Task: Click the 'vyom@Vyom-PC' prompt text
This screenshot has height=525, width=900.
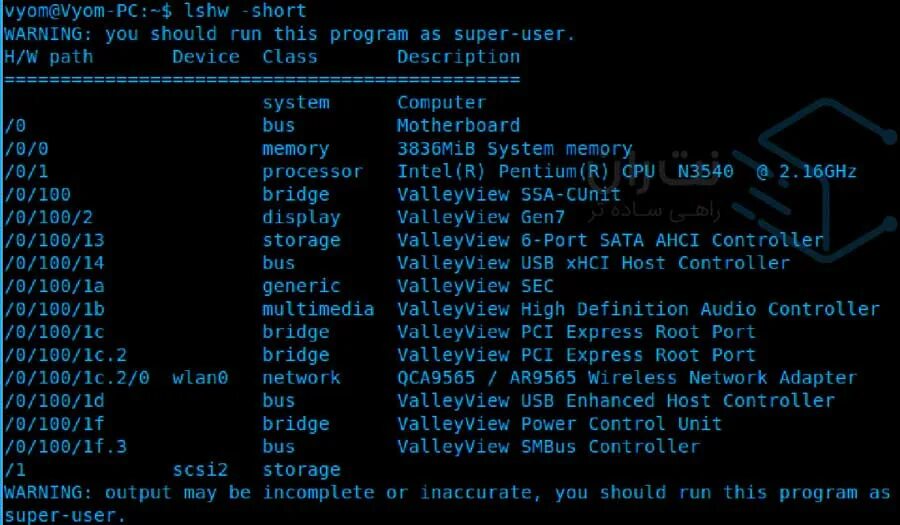Action: (x=65, y=11)
